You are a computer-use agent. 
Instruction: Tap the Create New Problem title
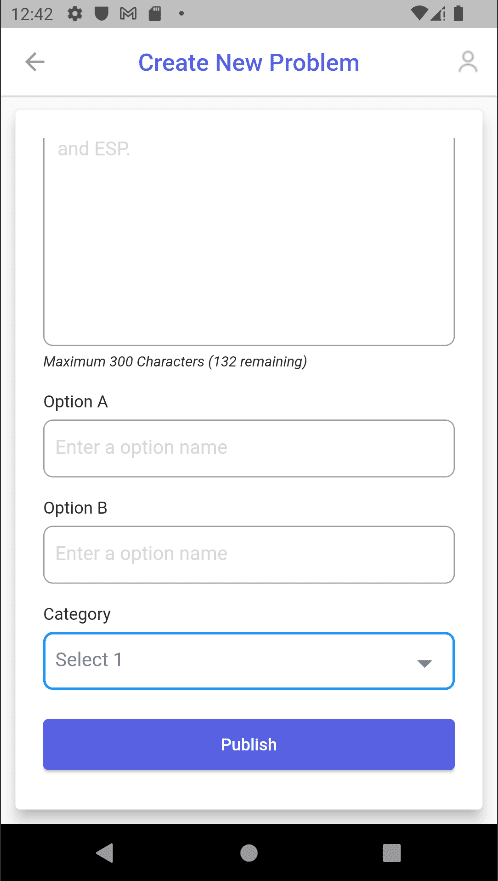click(x=248, y=62)
